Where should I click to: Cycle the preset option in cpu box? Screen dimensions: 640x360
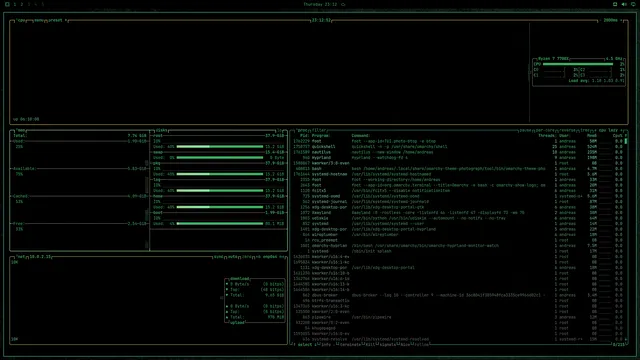pos(57,20)
